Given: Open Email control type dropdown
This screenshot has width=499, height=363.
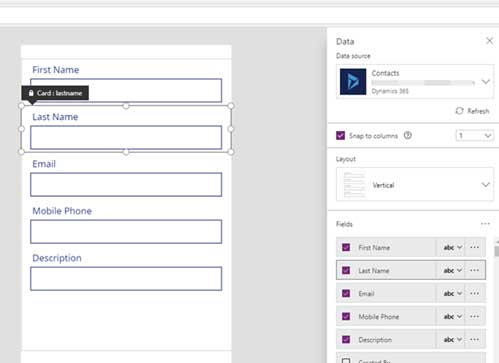Looking at the screenshot, I should [452, 293].
